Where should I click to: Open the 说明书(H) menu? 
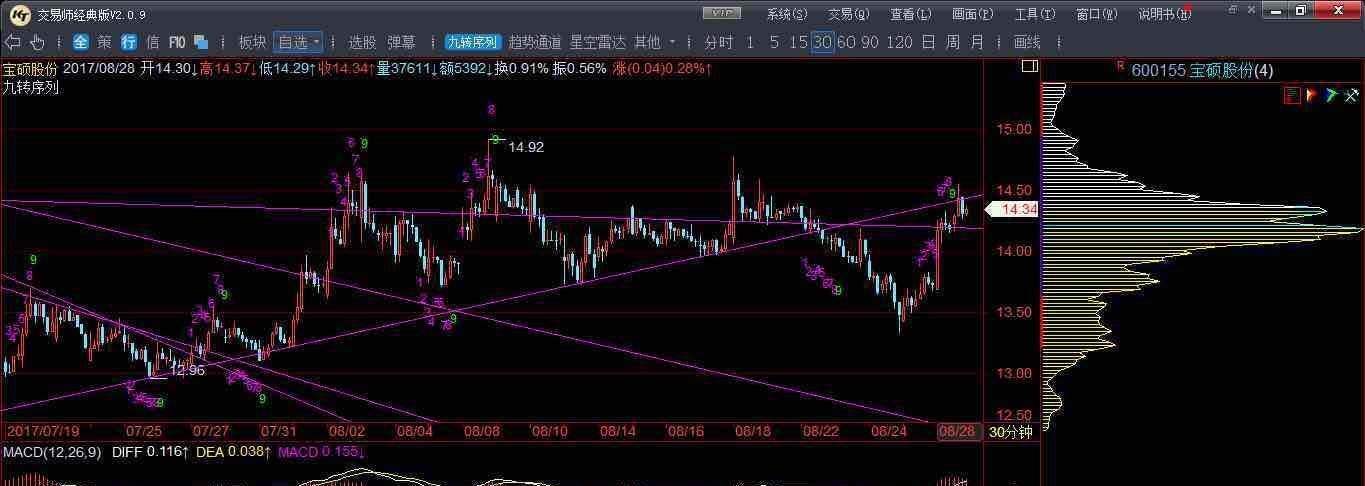click(x=1165, y=14)
